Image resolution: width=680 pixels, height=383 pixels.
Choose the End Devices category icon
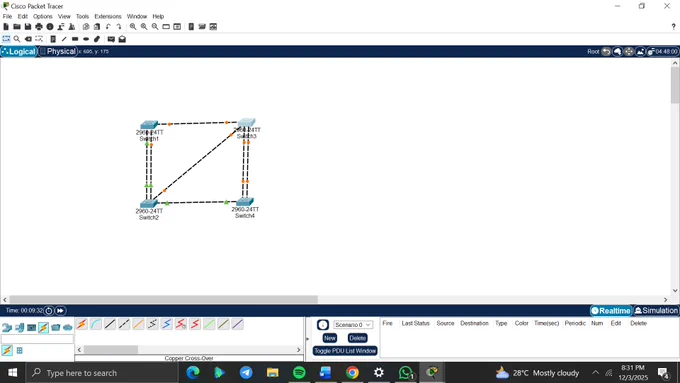[x=19, y=327]
